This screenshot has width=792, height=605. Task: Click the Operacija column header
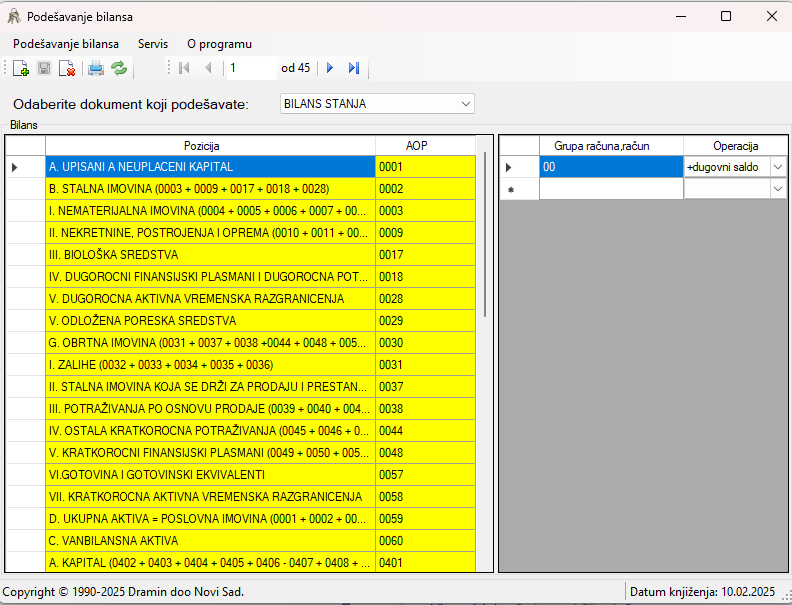pyautogui.click(x=735, y=145)
